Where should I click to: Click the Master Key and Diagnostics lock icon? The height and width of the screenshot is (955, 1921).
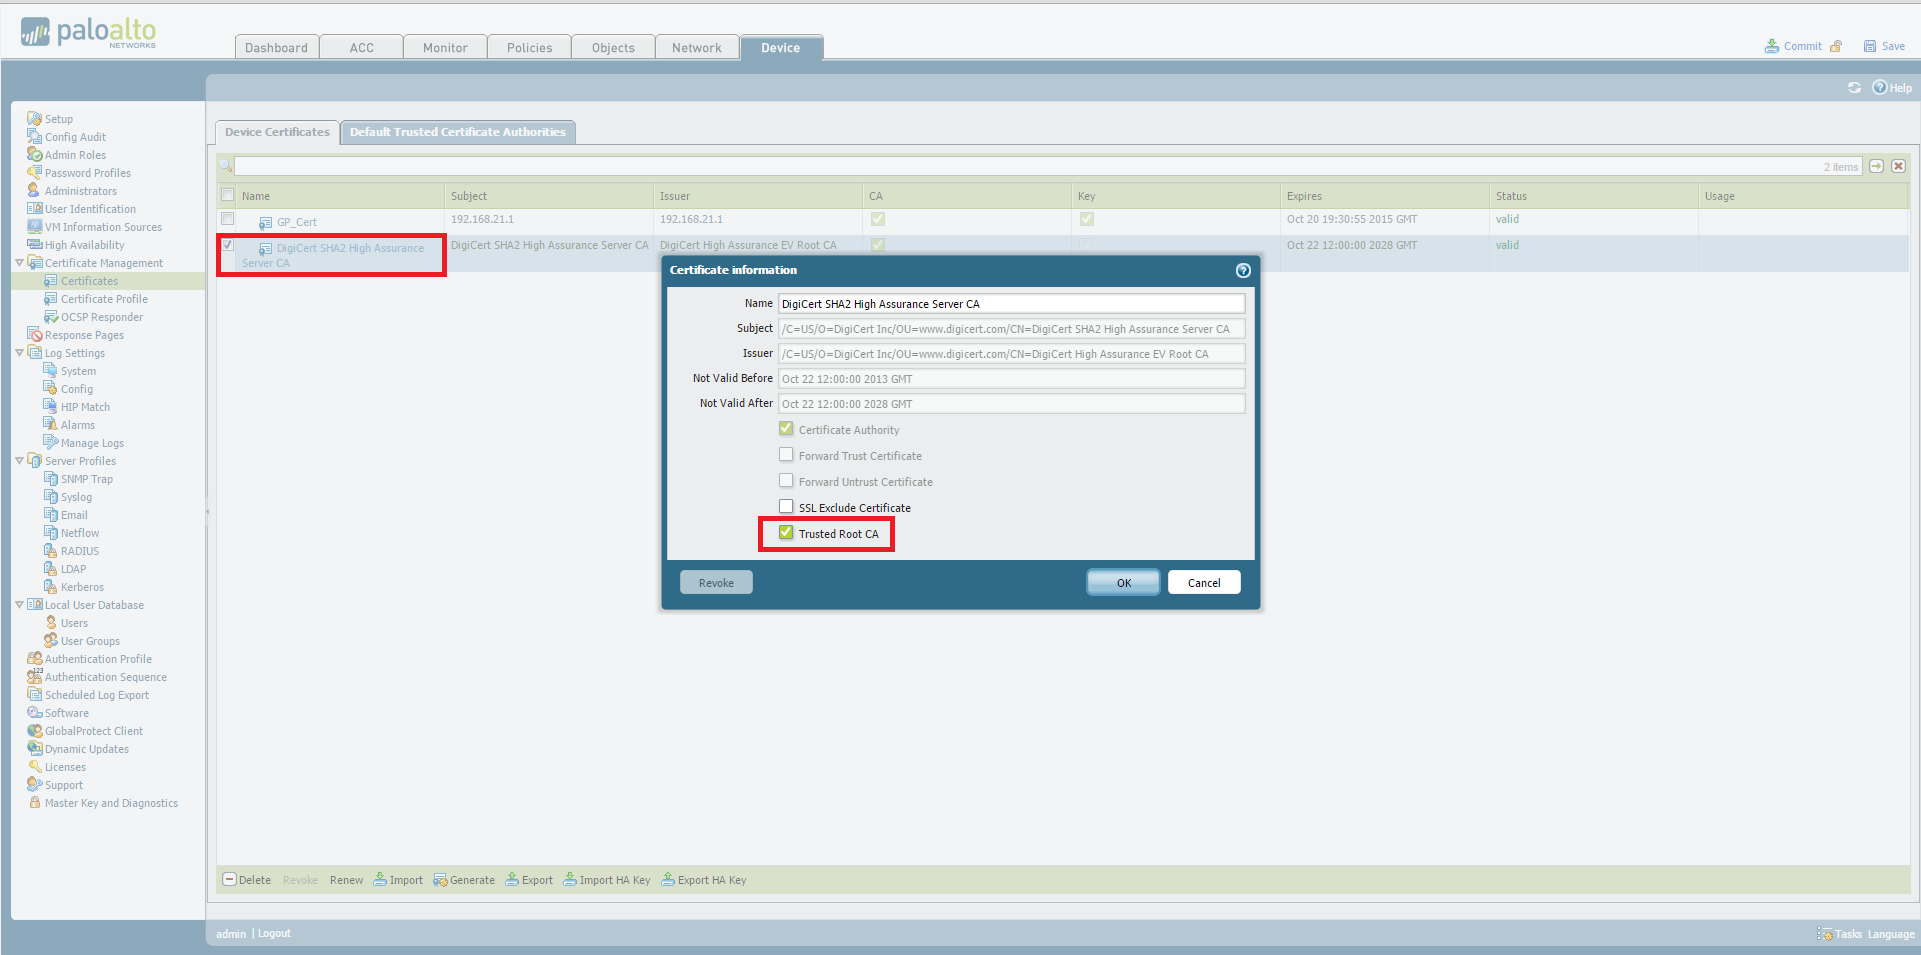pyautogui.click(x=34, y=803)
